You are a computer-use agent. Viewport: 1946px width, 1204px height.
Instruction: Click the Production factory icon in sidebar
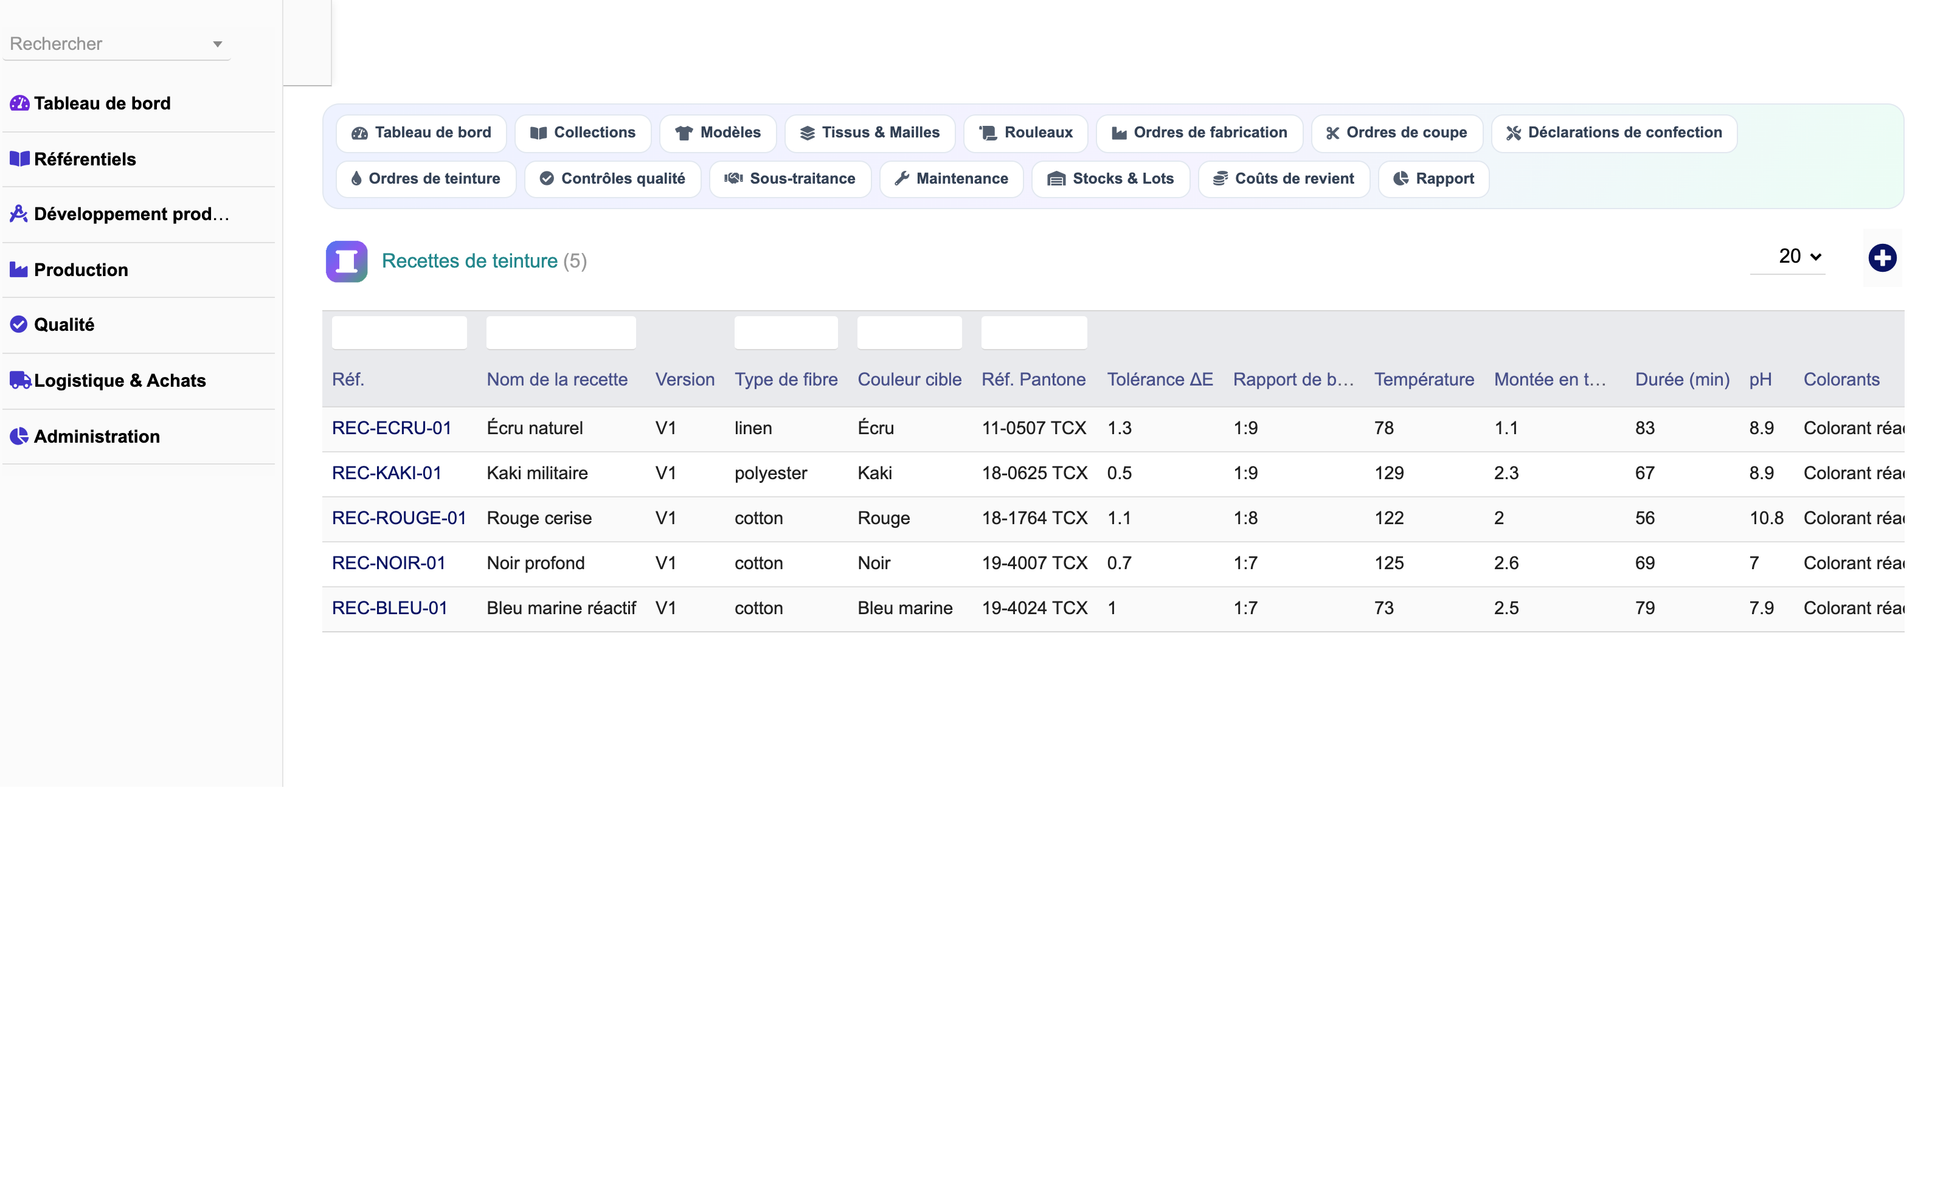(19, 270)
